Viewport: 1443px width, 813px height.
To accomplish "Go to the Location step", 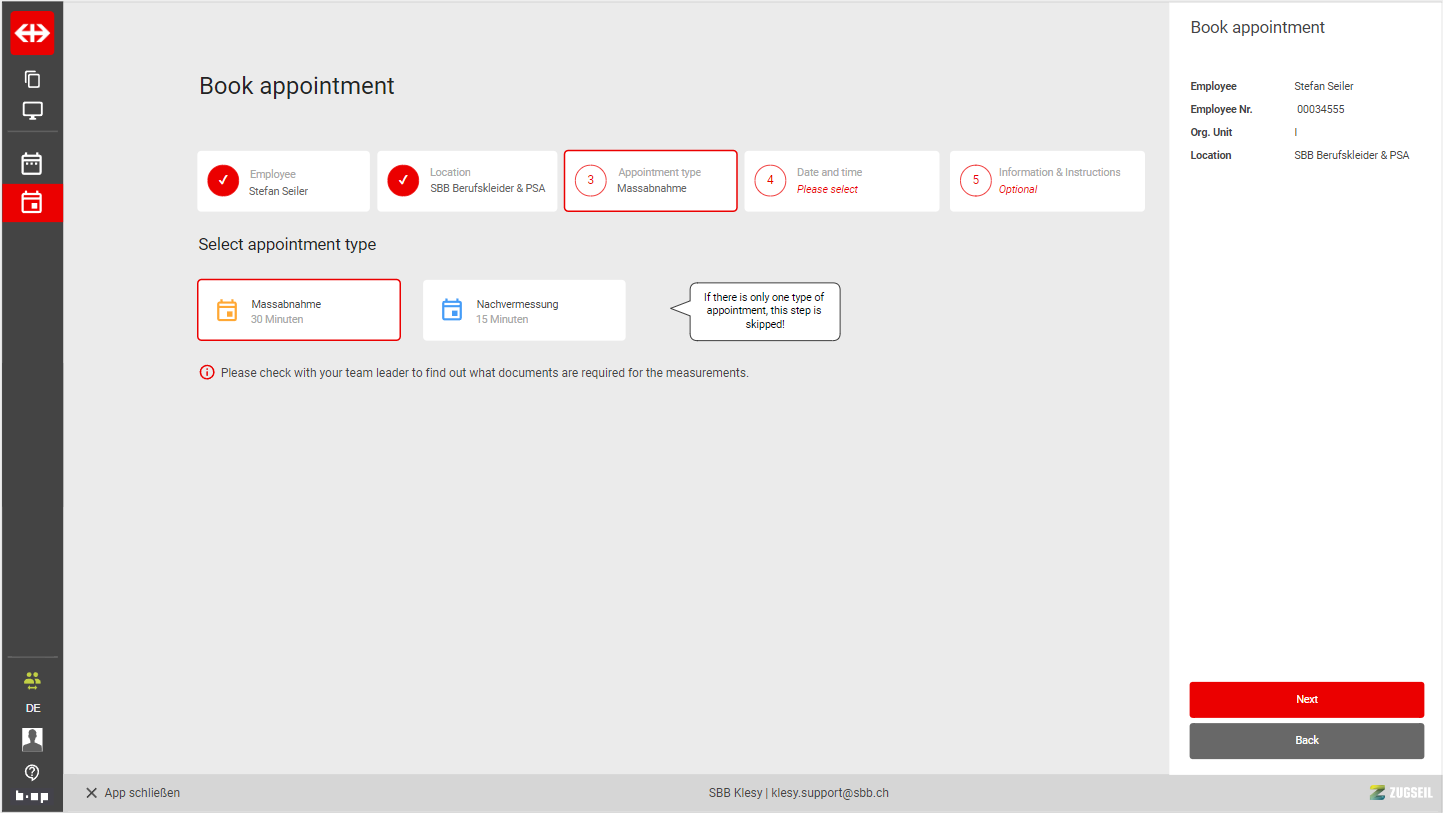I will click(467, 181).
